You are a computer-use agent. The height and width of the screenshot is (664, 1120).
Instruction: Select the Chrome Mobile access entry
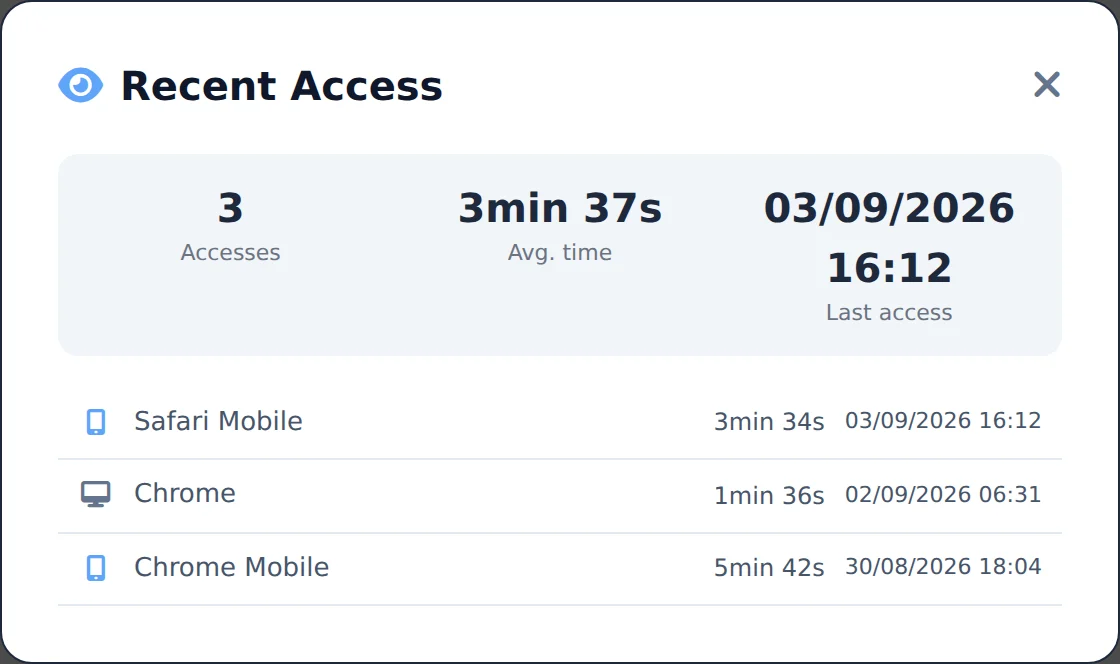tap(560, 568)
